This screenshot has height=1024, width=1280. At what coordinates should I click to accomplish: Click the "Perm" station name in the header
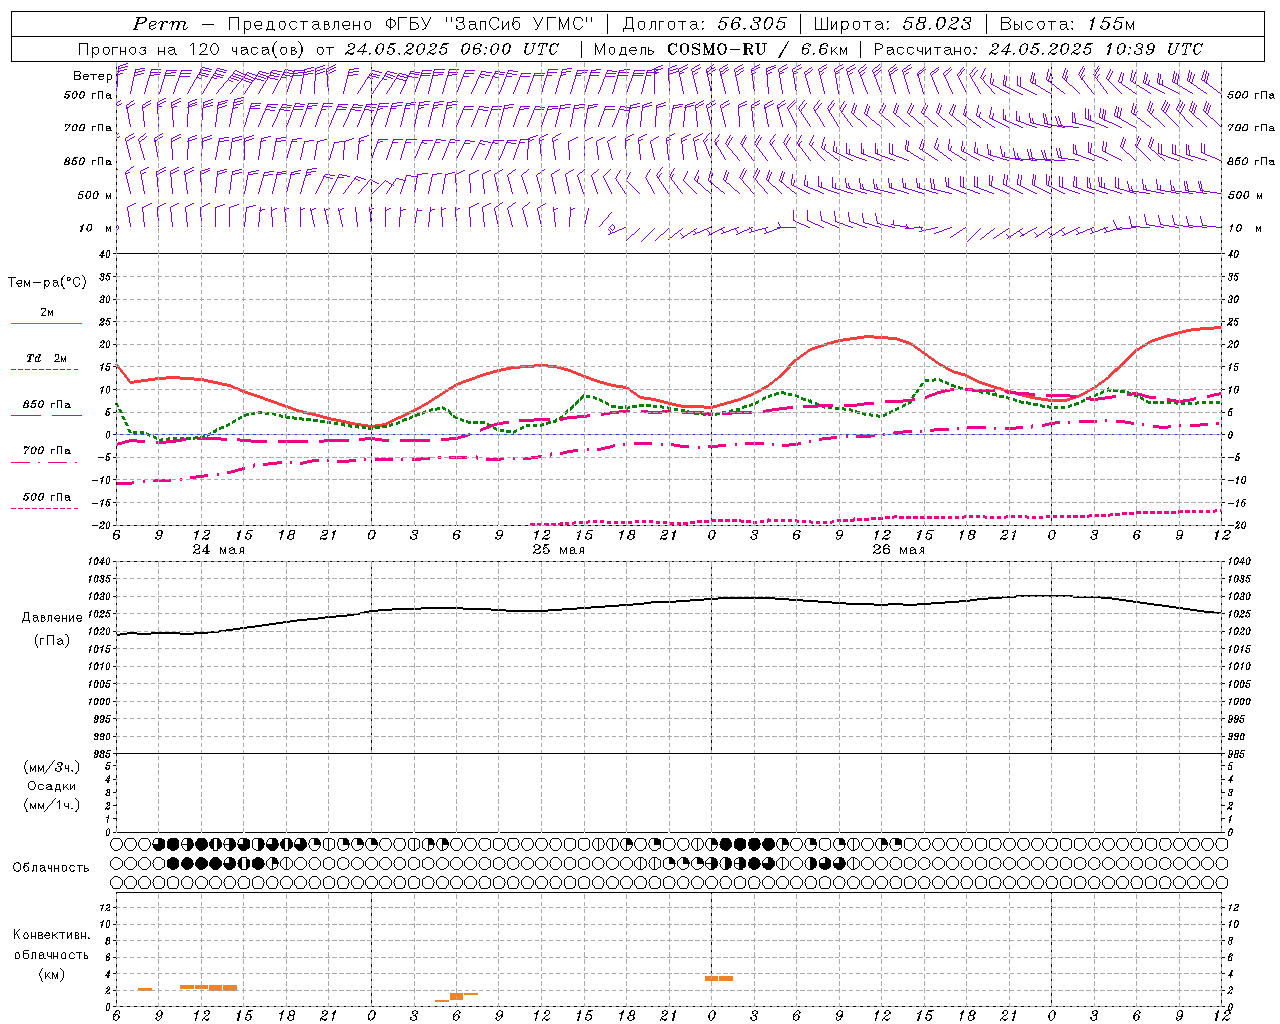[x=160, y=24]
